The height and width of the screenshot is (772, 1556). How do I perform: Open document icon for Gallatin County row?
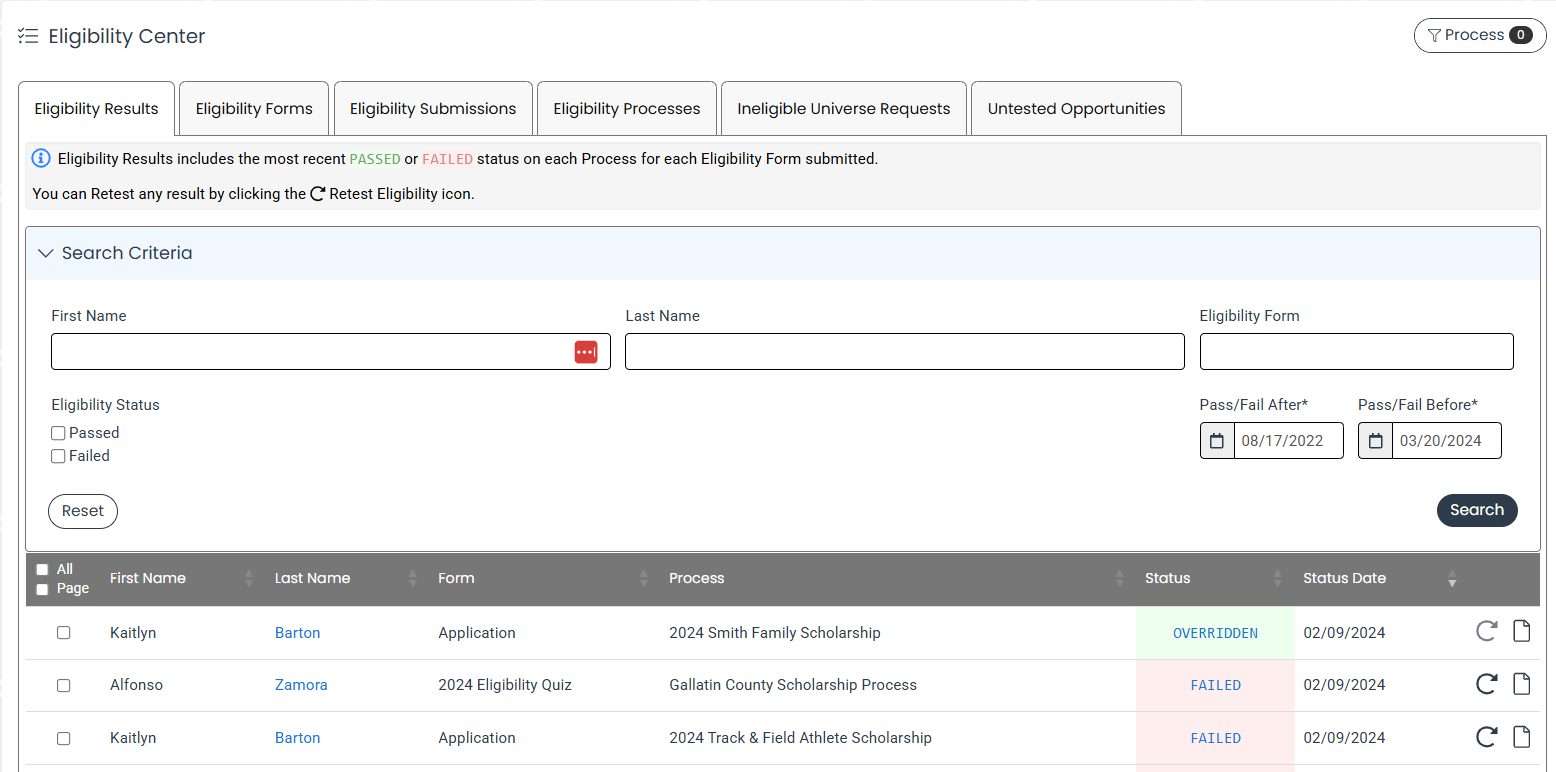1521,685
